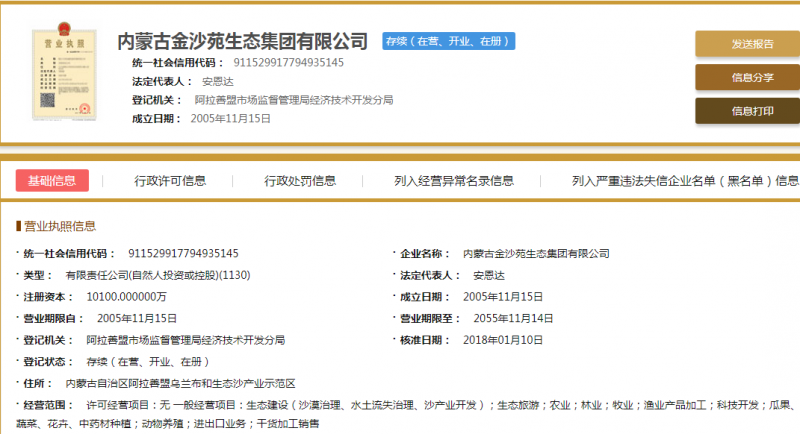This screenshot has width=800, height=434.
Task: Click the 信息打印 button
Action: (747, 111)
